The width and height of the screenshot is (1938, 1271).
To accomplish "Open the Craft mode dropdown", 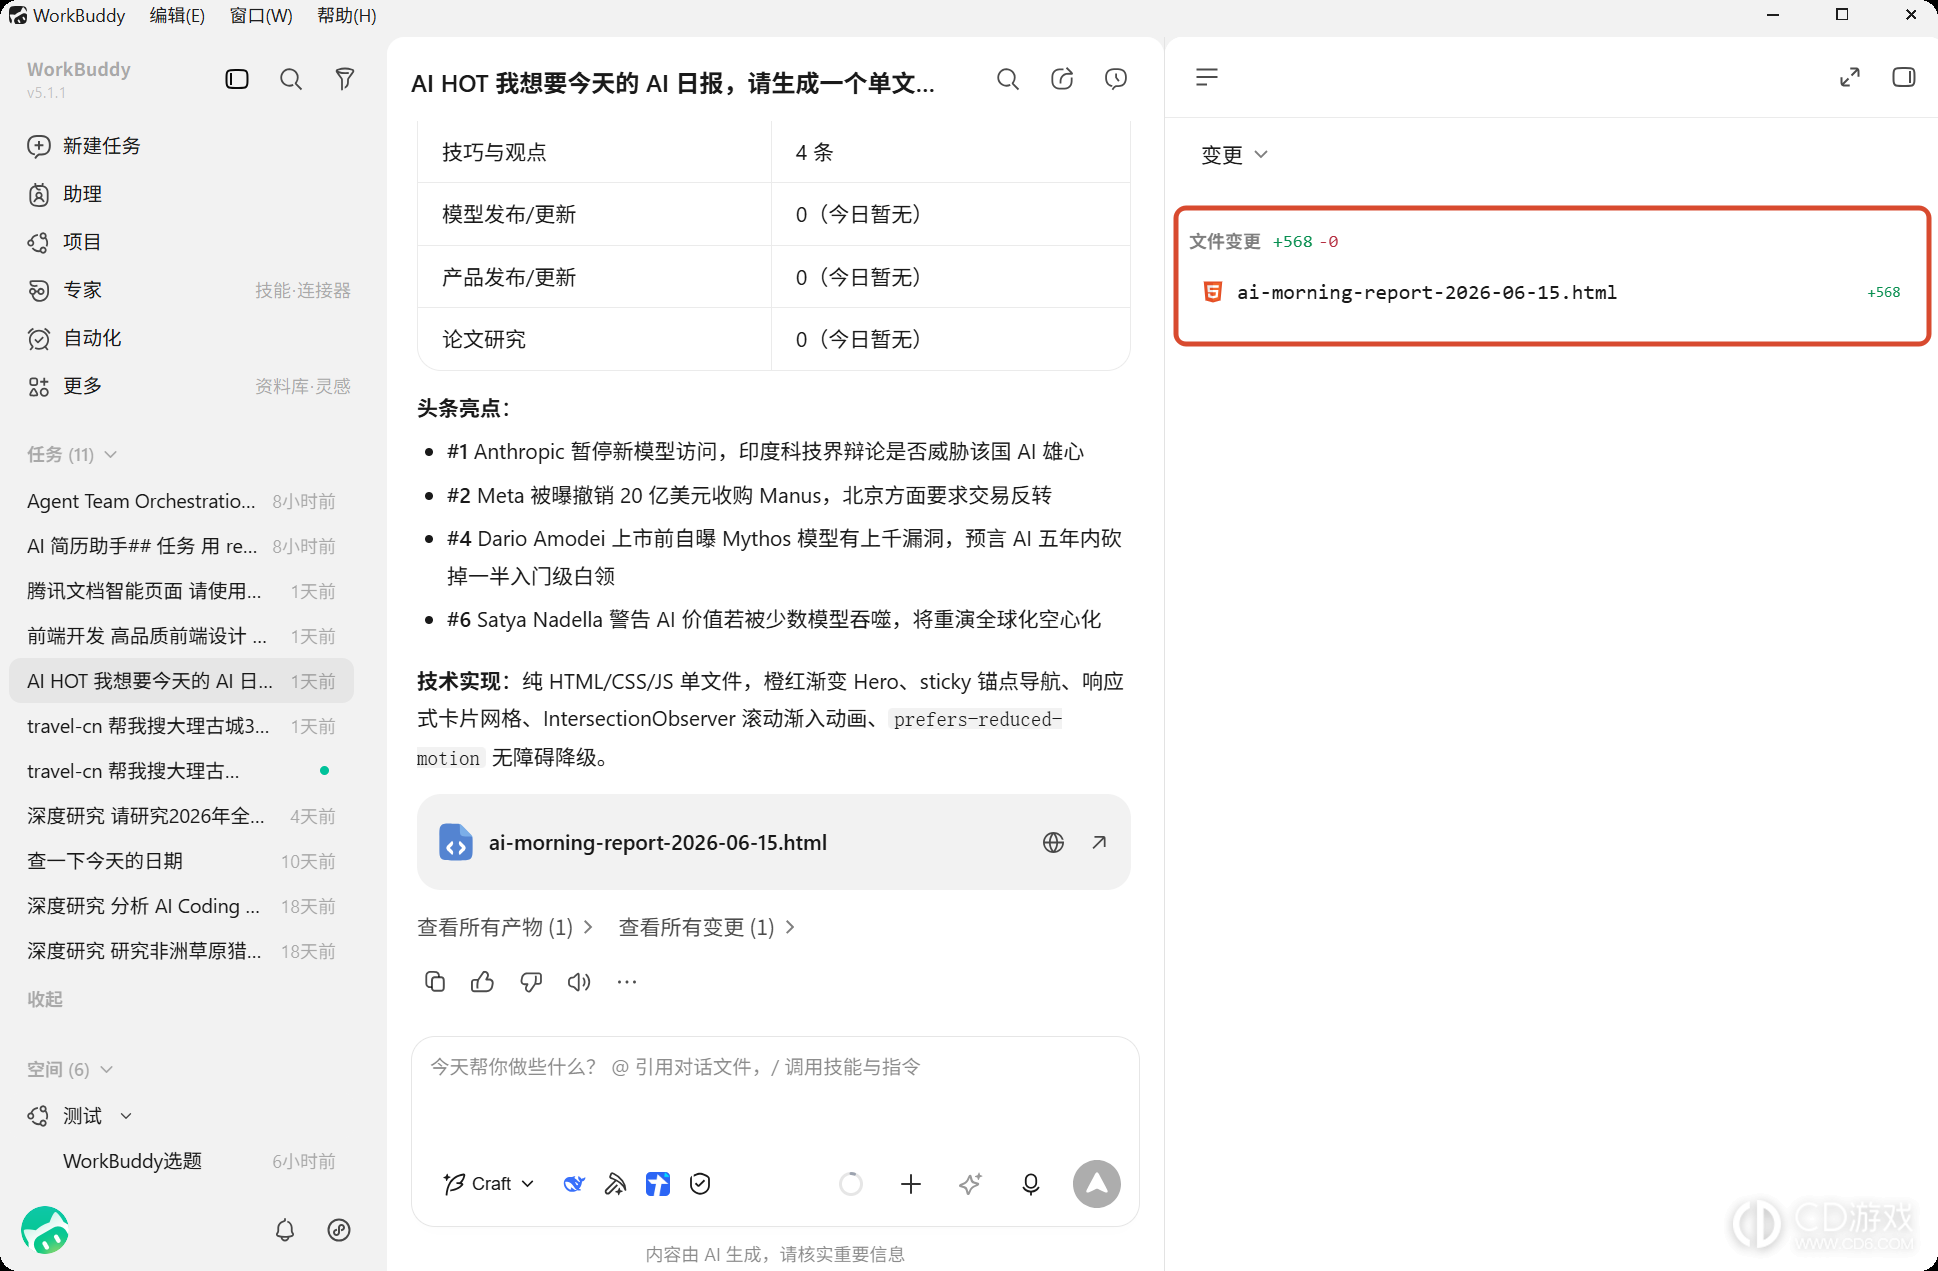I will (x=489, y=1184).
